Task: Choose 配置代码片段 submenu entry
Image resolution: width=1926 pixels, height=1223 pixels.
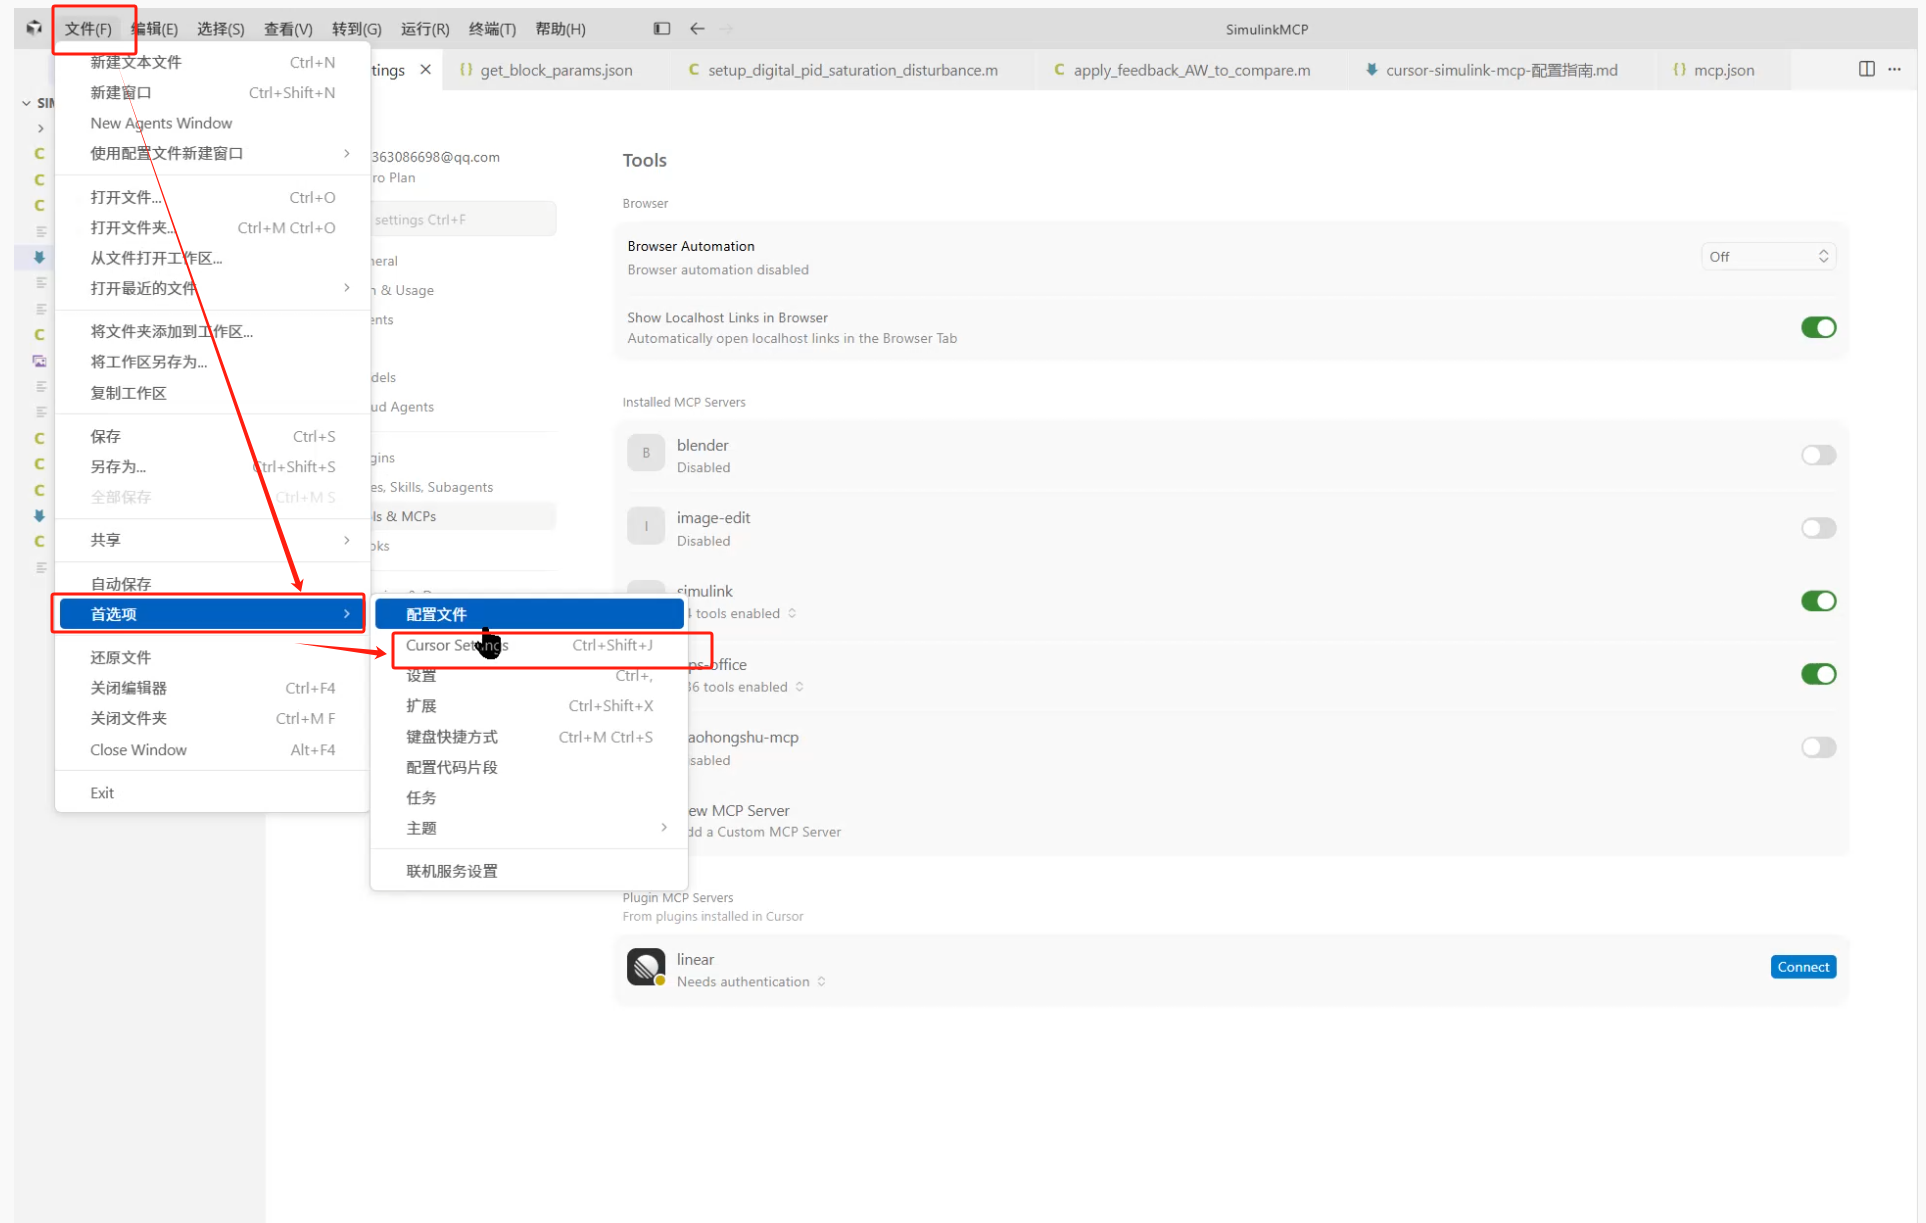Action: (529, 768)
